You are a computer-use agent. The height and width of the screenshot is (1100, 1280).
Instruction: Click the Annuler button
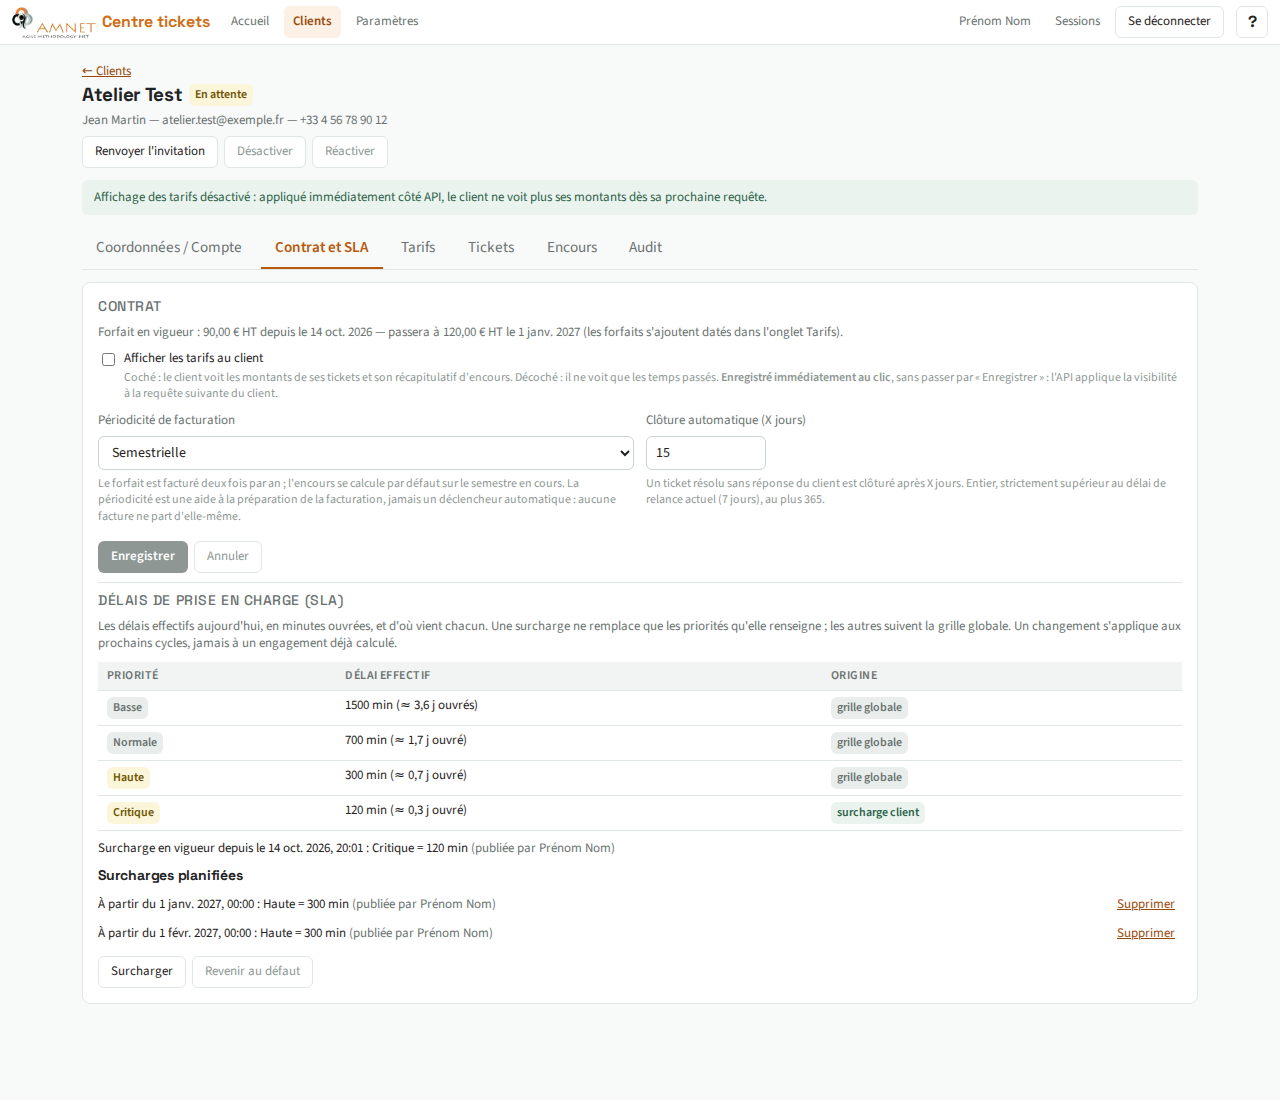click(x=228, y=557)
